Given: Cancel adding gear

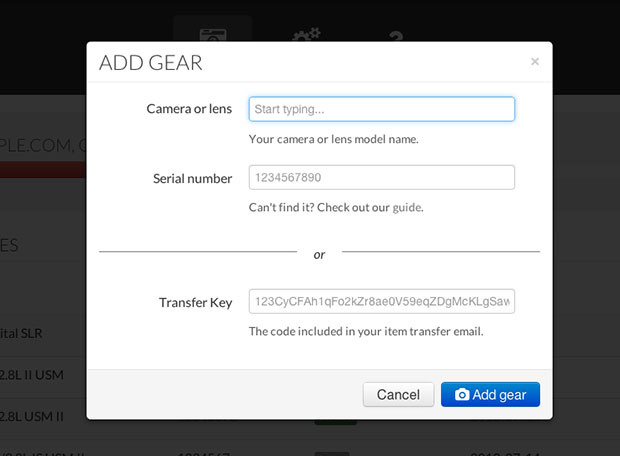Looking at the screenshot, I should pos(398,394).
